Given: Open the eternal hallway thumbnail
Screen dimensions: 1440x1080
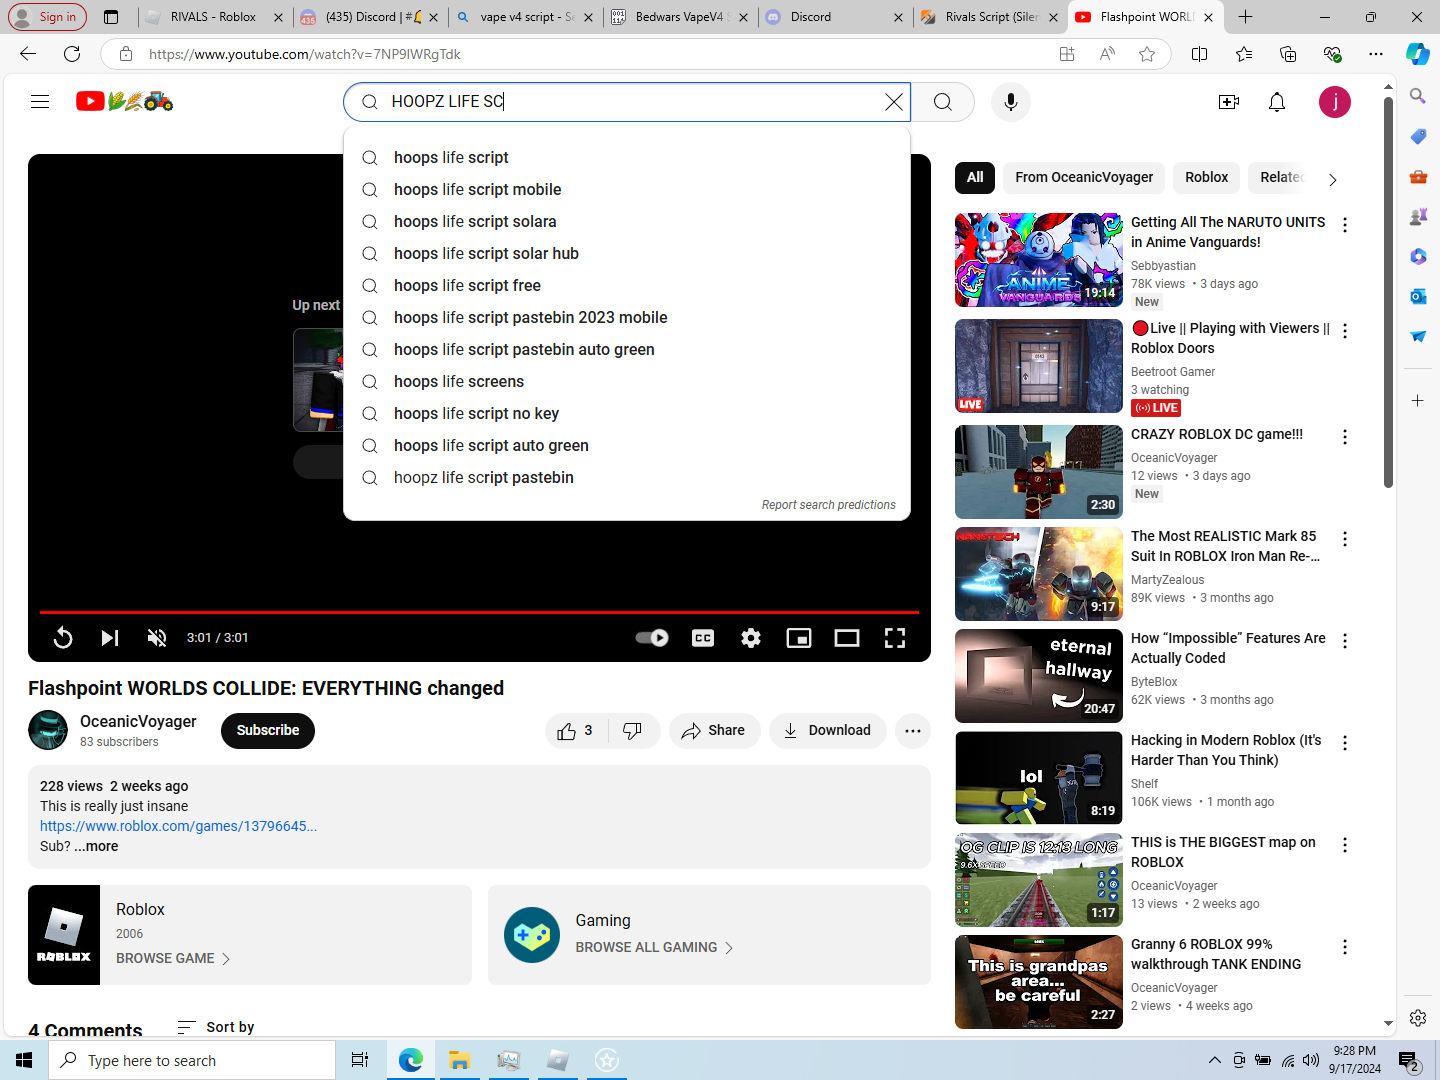Looking at the screenshot, I should (1039, 676).
